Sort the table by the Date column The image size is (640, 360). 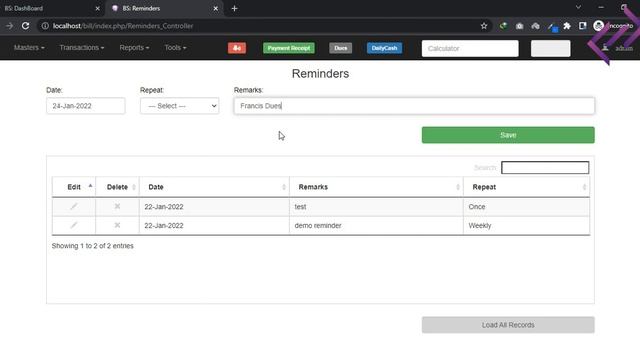(x=214, y=187)
